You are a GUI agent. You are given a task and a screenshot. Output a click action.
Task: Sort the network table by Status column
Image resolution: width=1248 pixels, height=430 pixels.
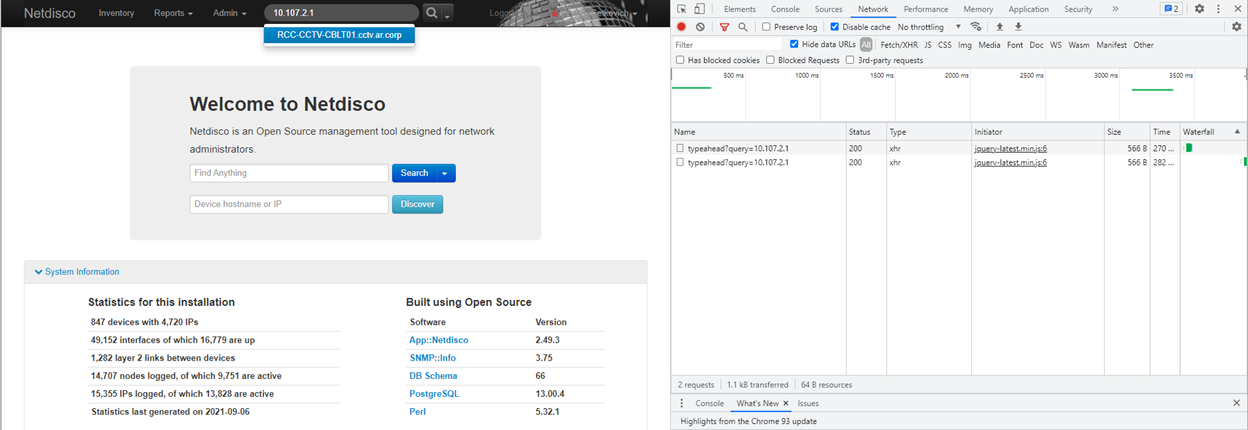(x=865, y=131)
